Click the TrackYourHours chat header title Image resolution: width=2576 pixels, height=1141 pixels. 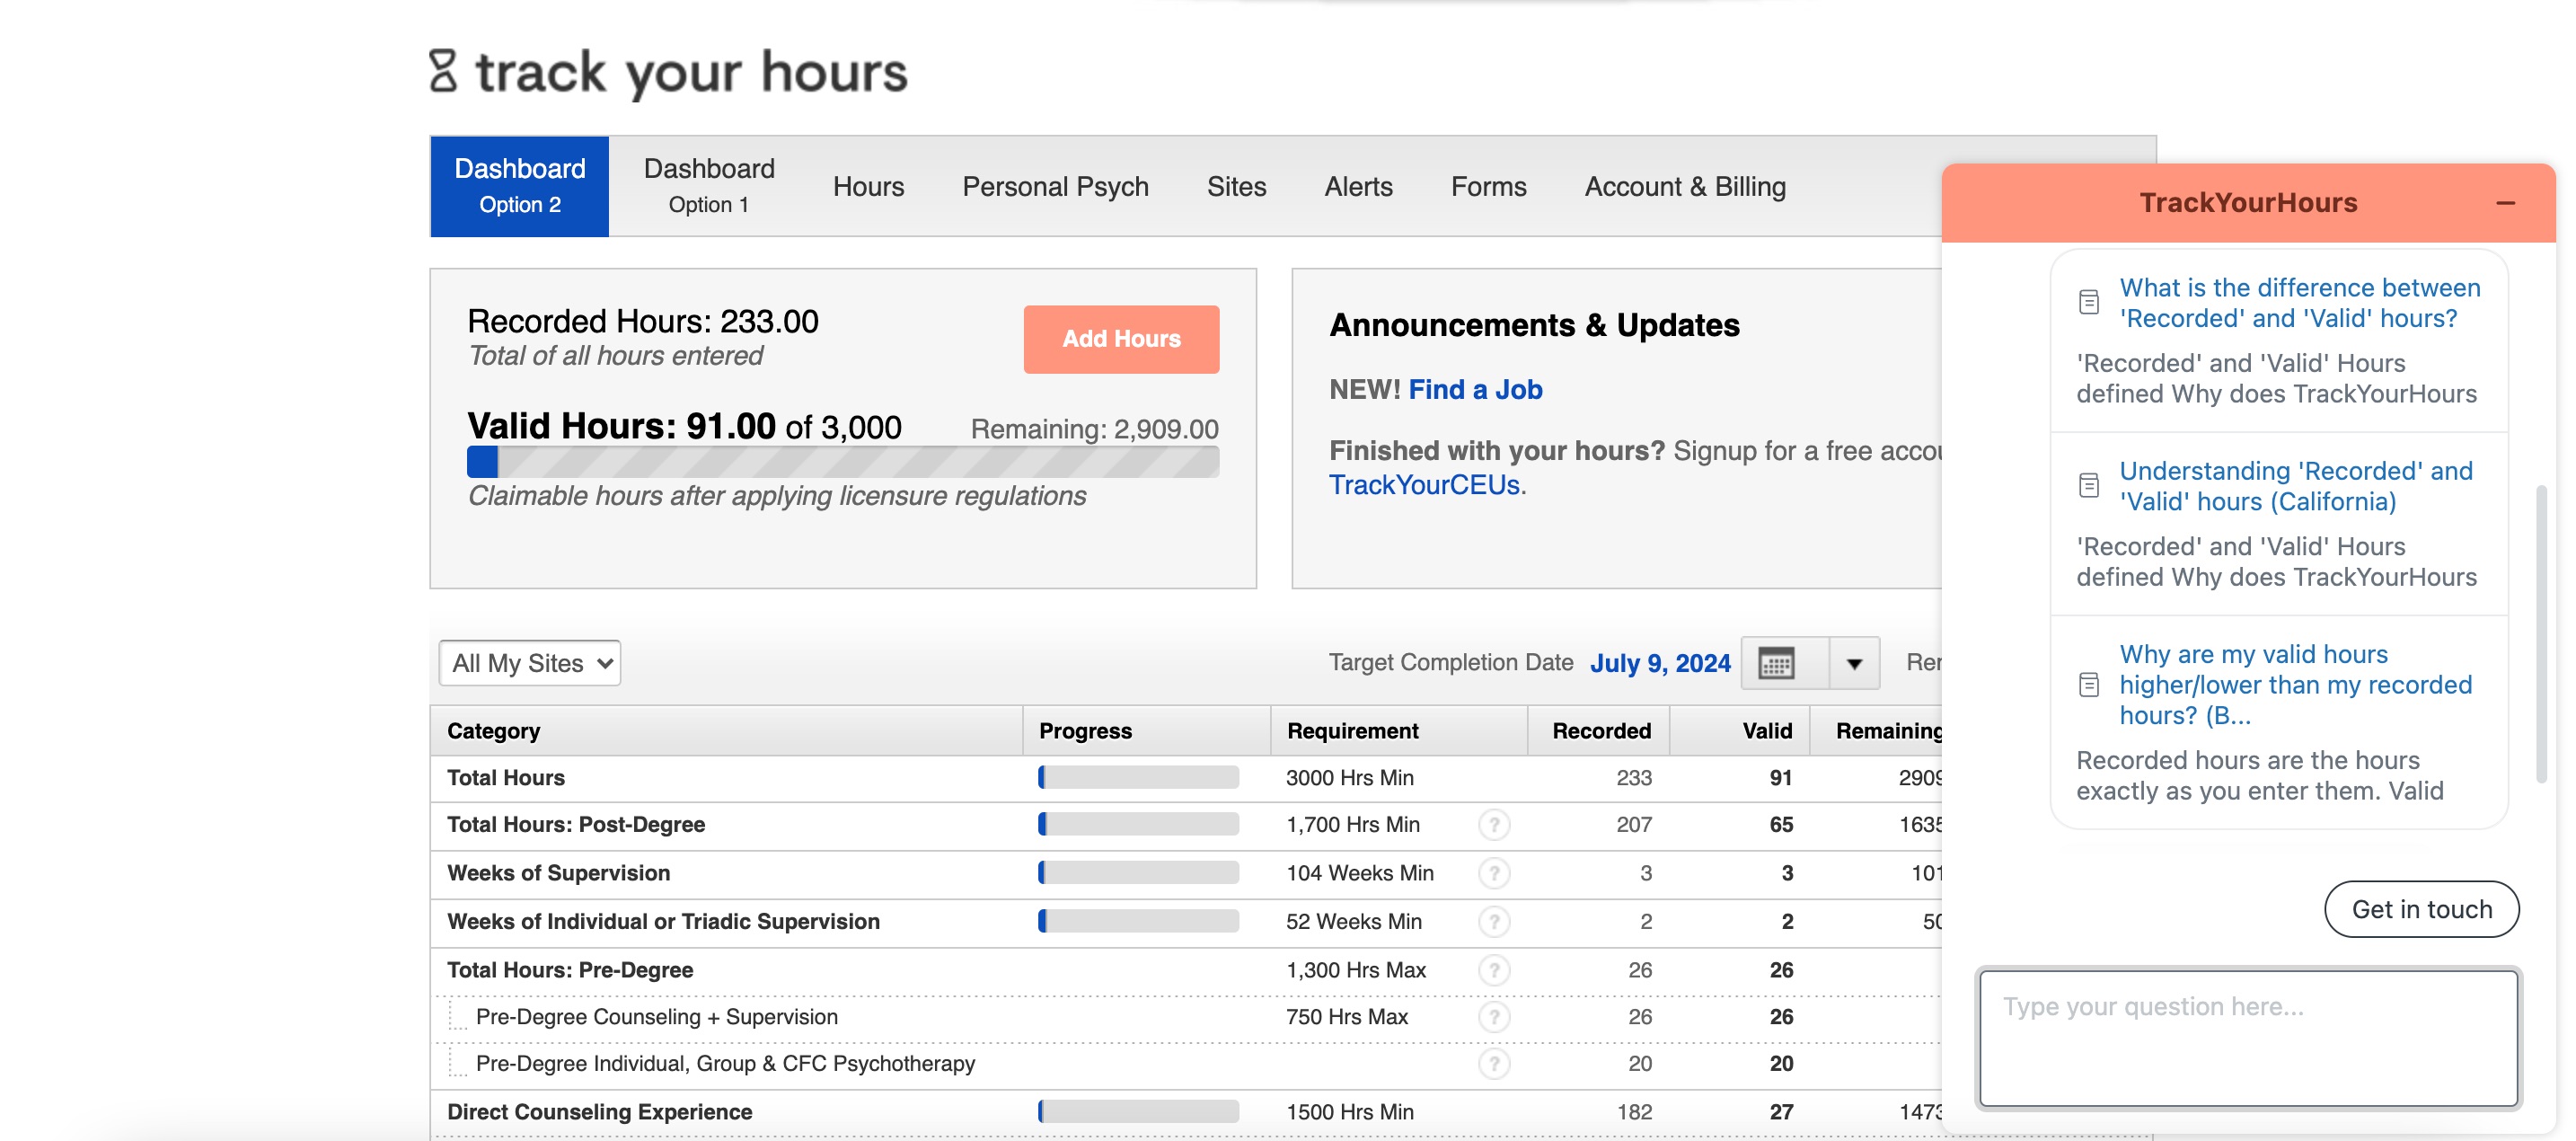pos(2248,203)
